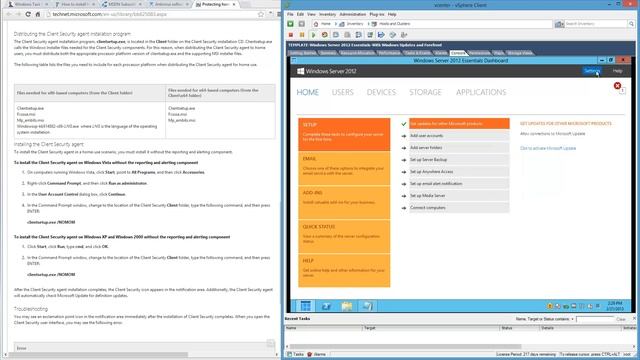The height and width of the screenshot is (360, 640).
Task: Click the Recent Tasks filter text field
Action: coord(594,319)
